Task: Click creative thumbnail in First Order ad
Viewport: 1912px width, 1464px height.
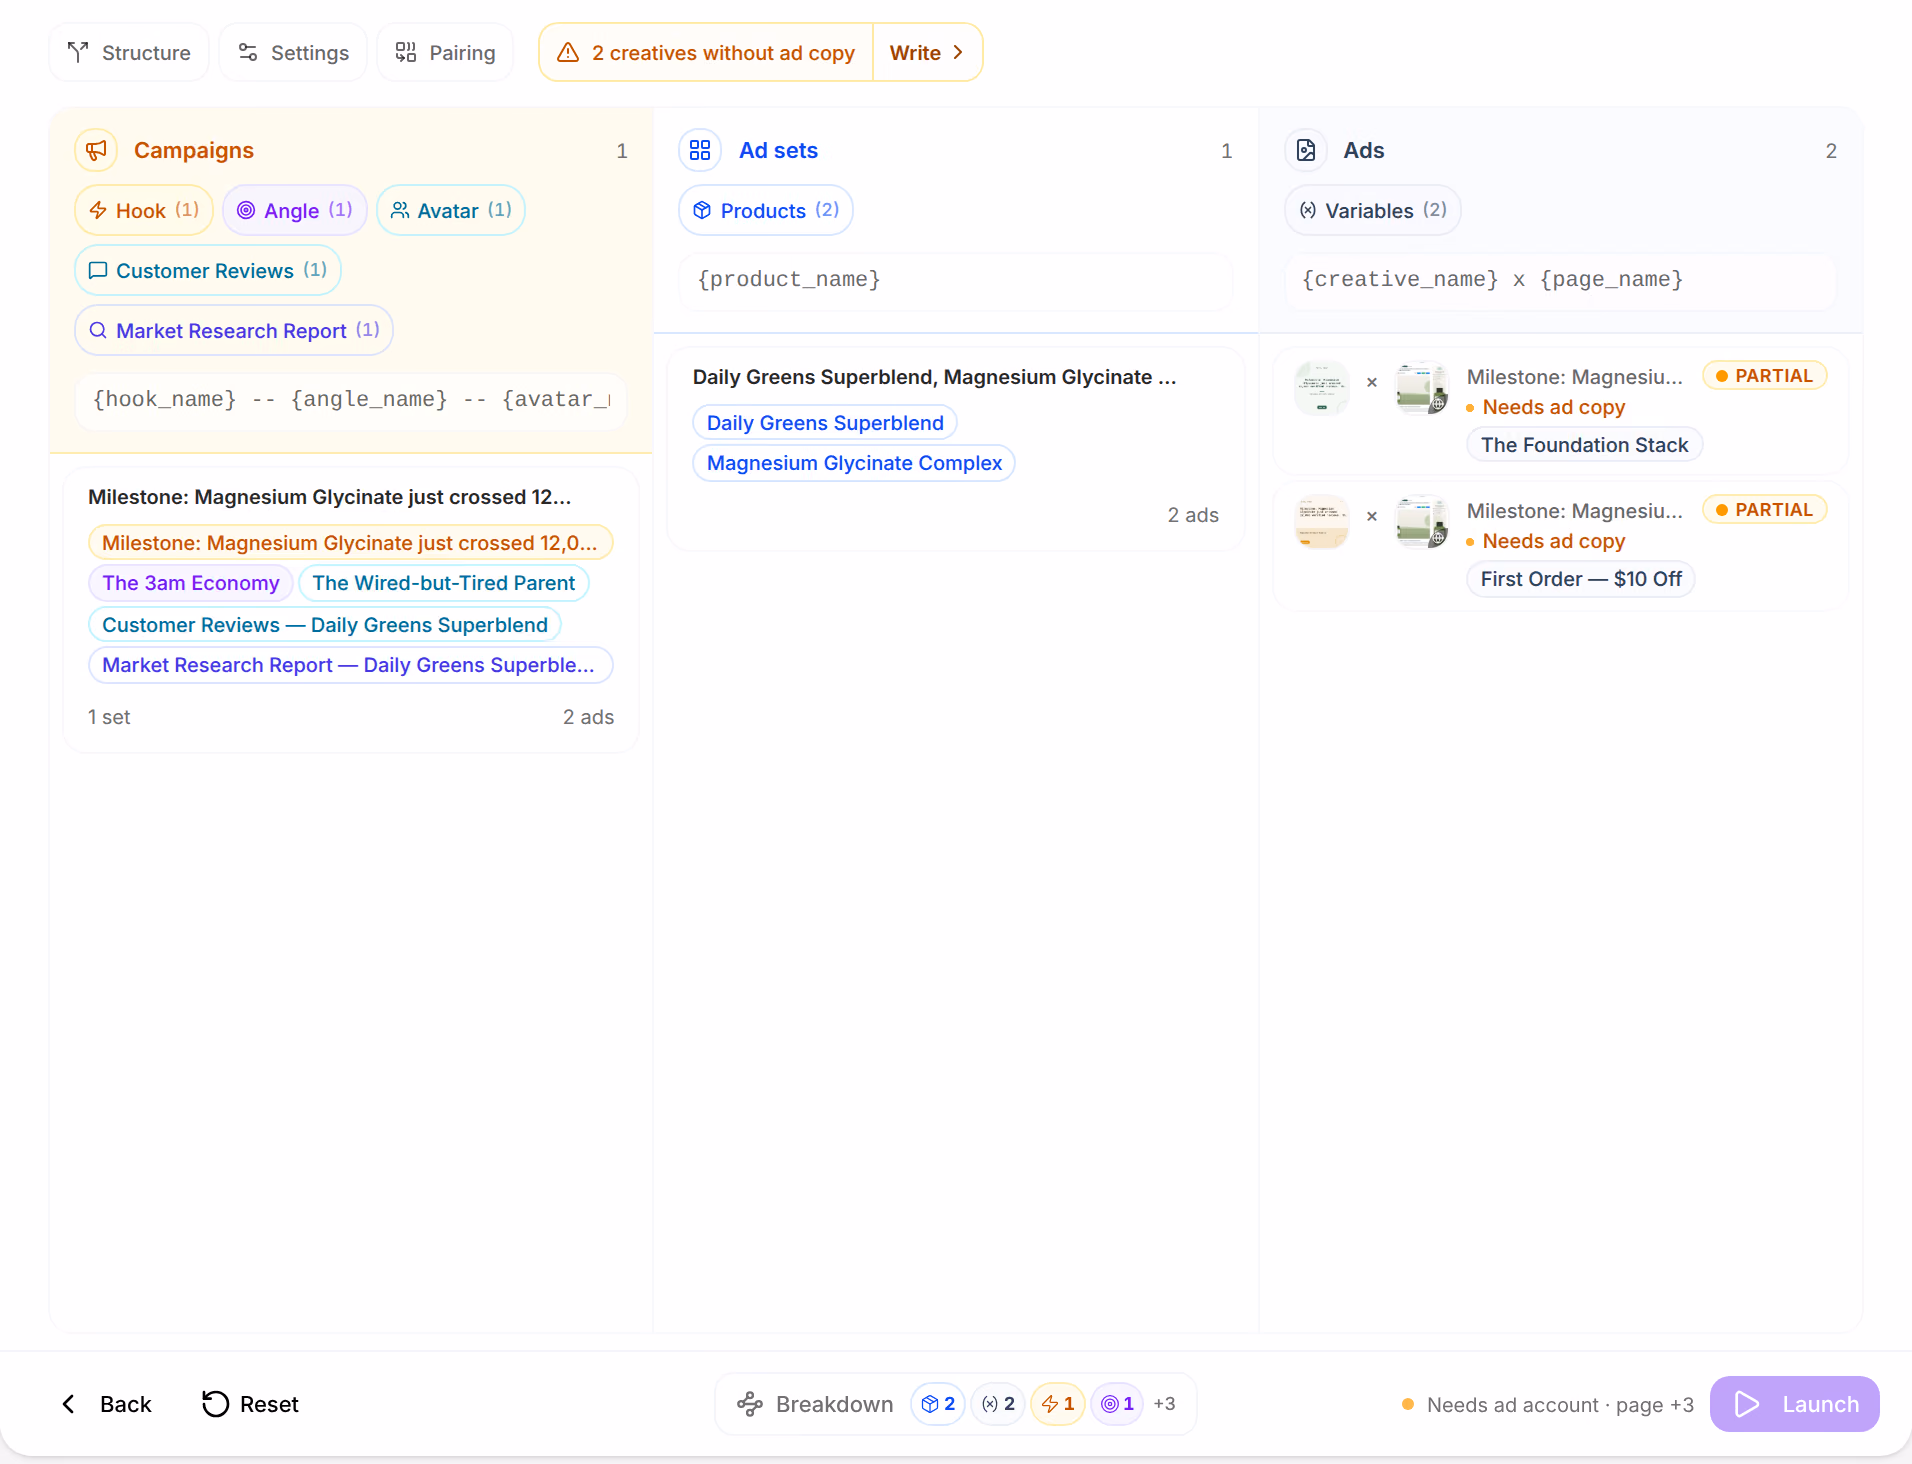Action: click(x=1322, y=522)
